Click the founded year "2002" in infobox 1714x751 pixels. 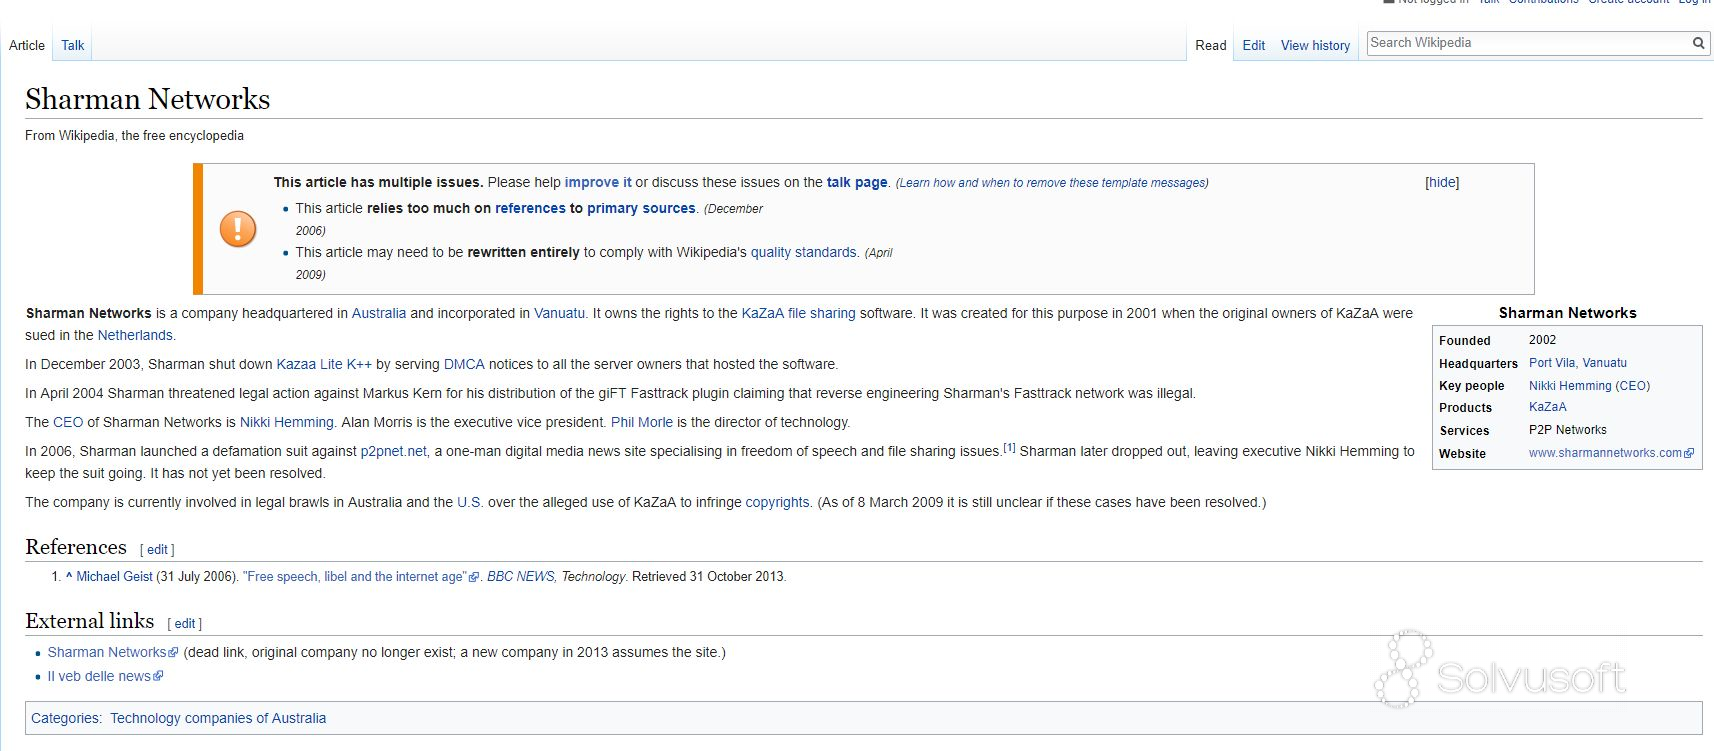tap(1543, 340)
